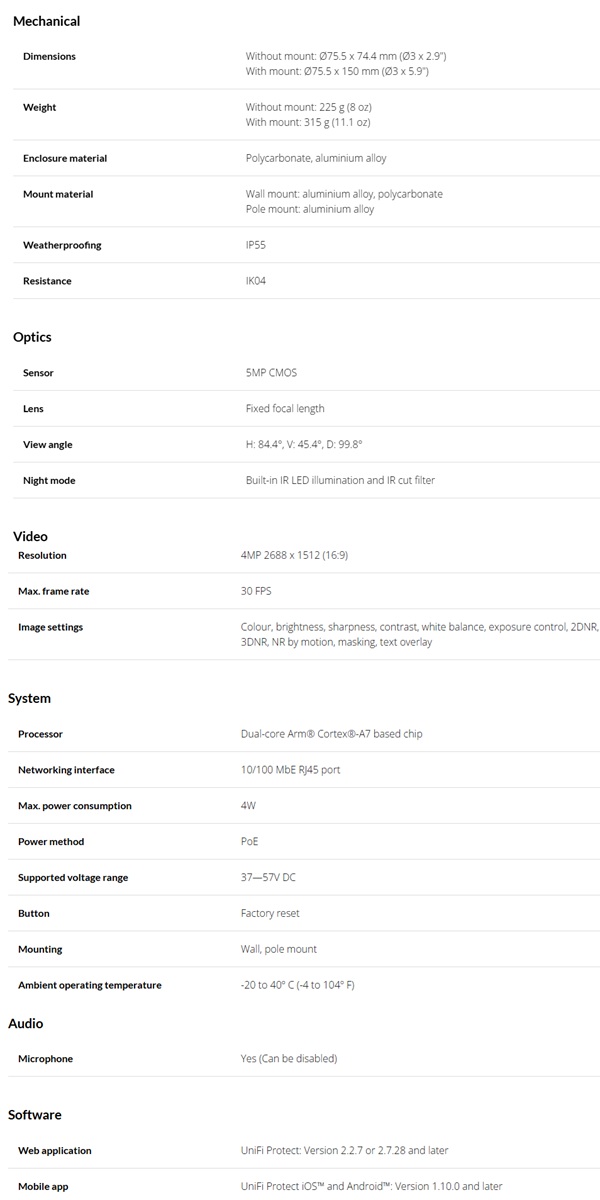Click the Web application version text
Screen dimensions: 600x1200
[x=352, y=1151]
